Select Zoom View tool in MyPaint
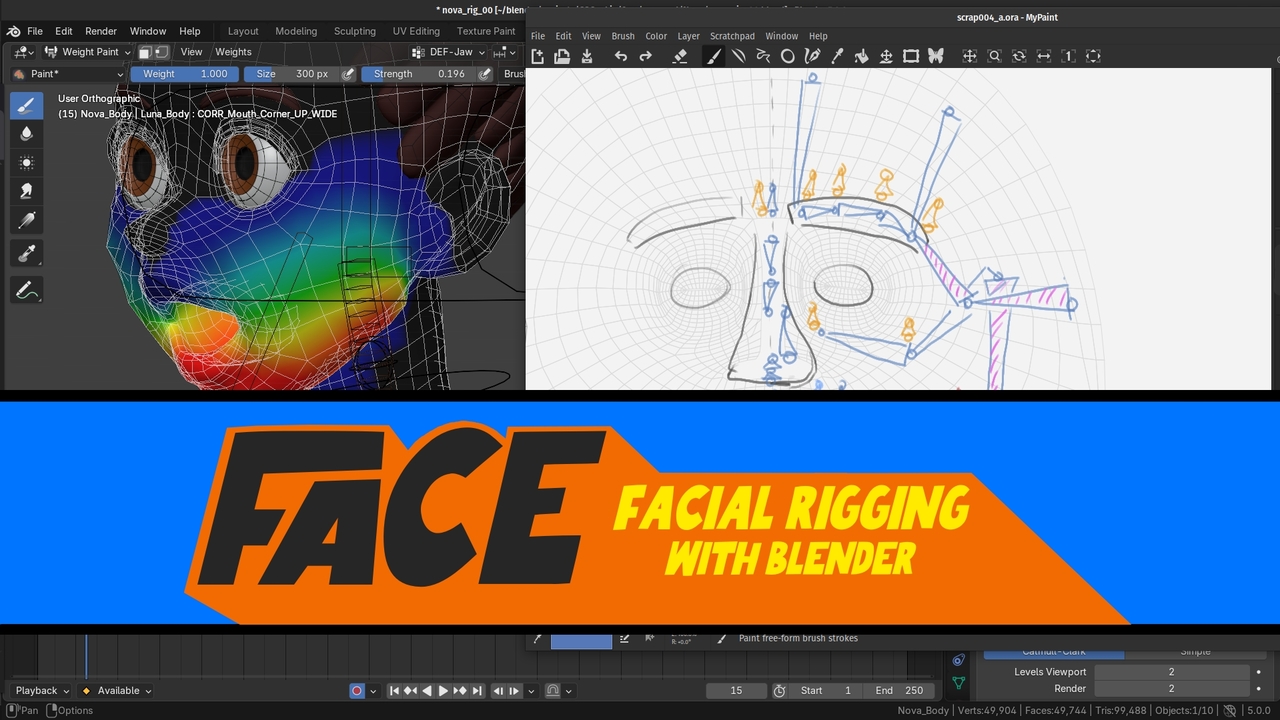This screenshot has width=1280, height=720. pyautogui.click(x=995, y=56)
